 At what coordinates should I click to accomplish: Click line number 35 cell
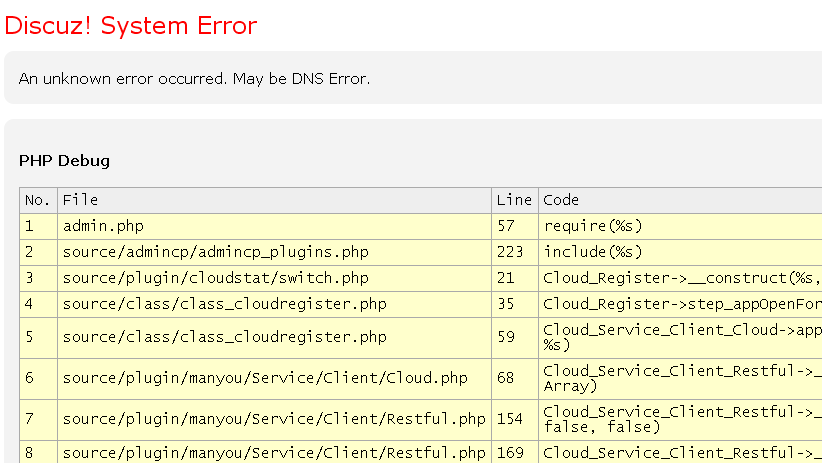pos(515,304)
